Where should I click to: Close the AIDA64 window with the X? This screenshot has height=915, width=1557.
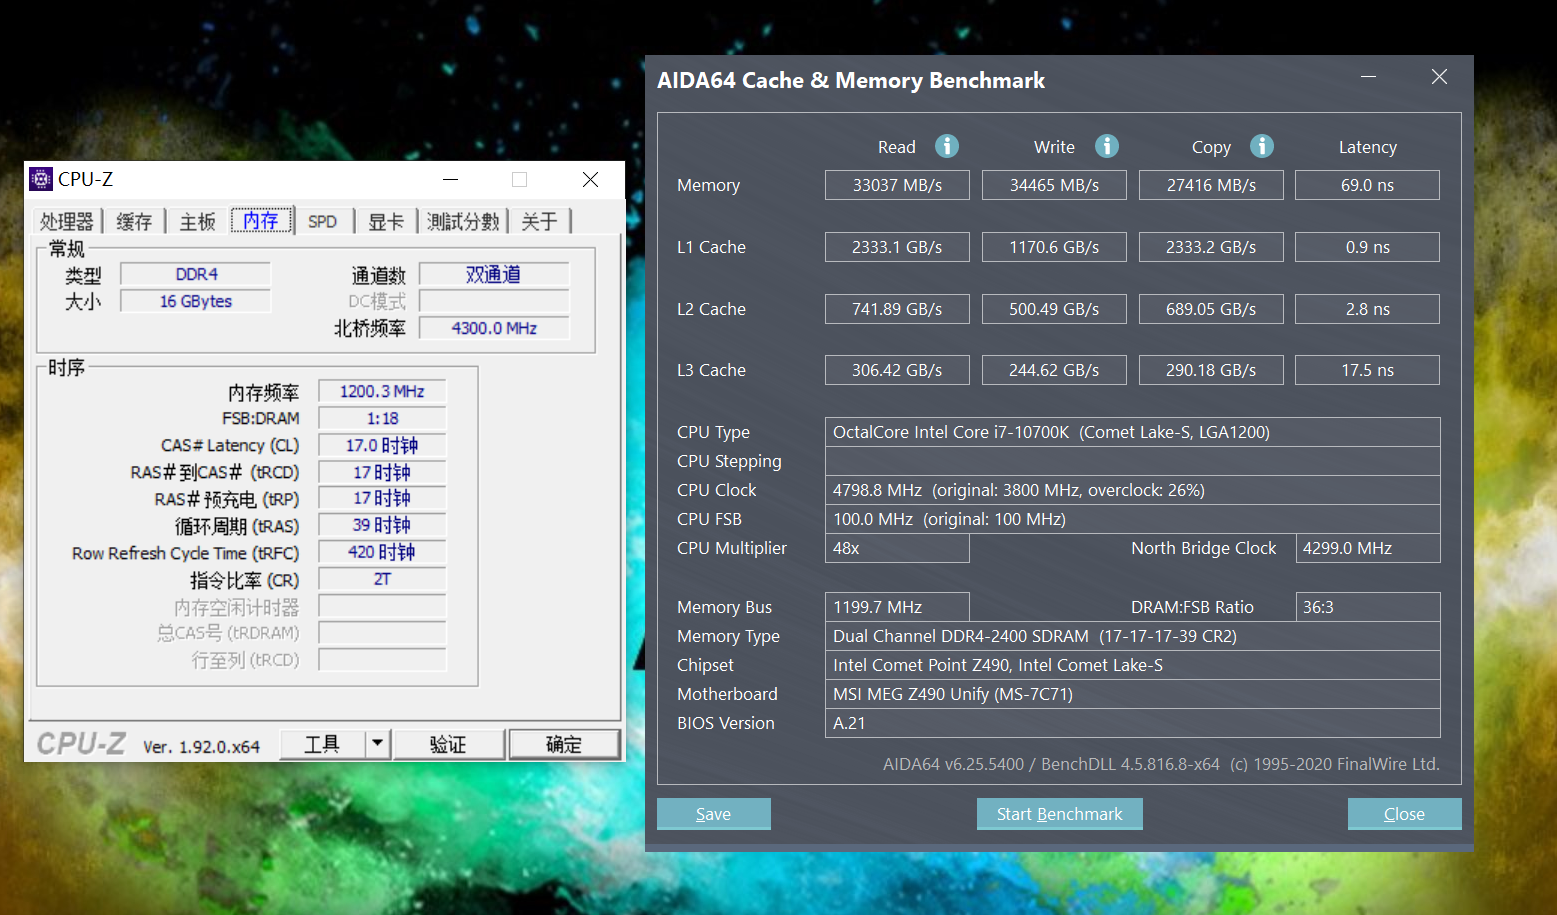1439,77
